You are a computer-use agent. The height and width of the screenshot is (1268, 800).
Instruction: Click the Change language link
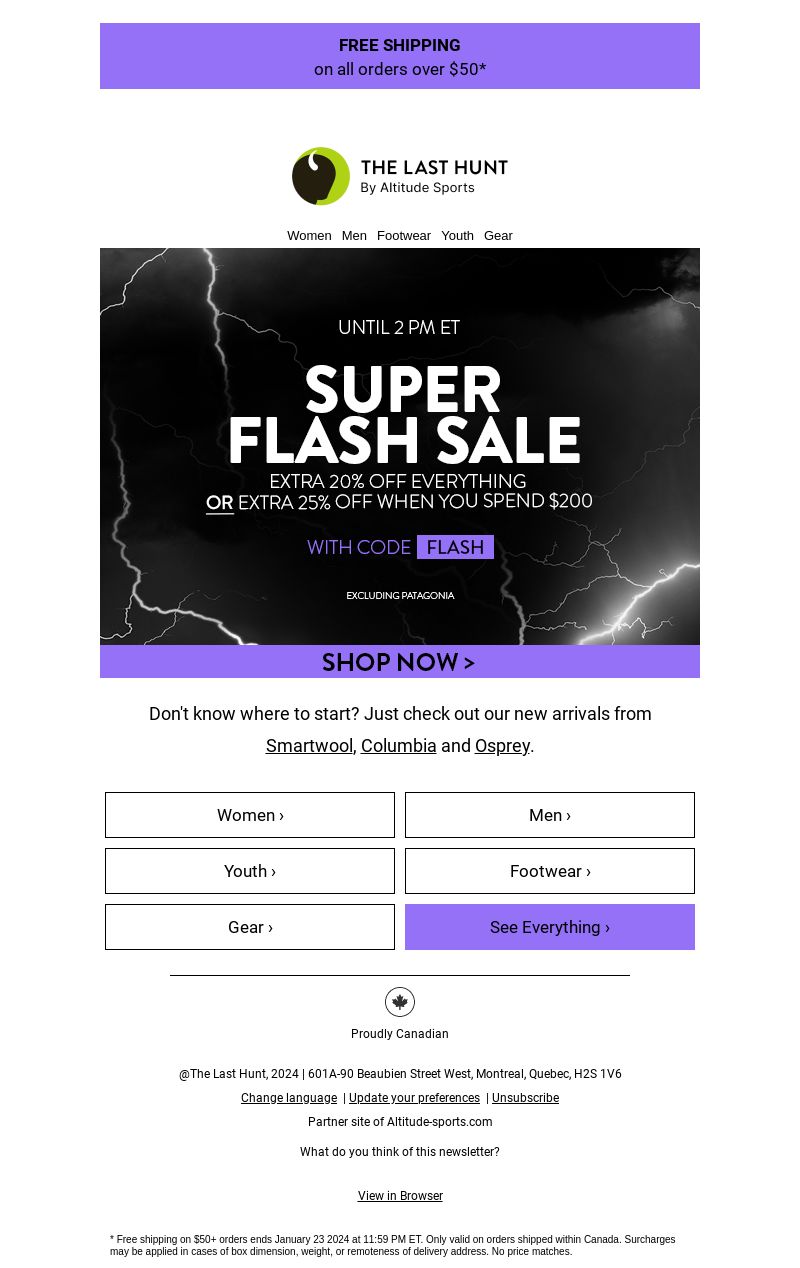click(x=289, y=1098)
